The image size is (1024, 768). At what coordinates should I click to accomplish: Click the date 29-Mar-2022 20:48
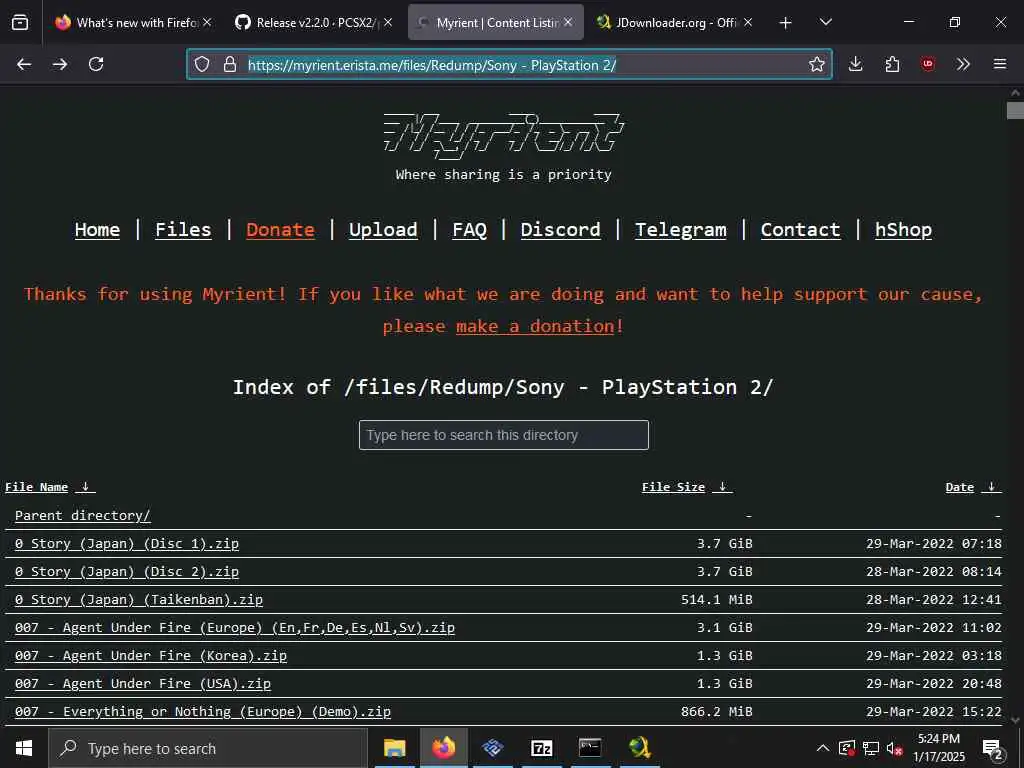click(934, 684)
